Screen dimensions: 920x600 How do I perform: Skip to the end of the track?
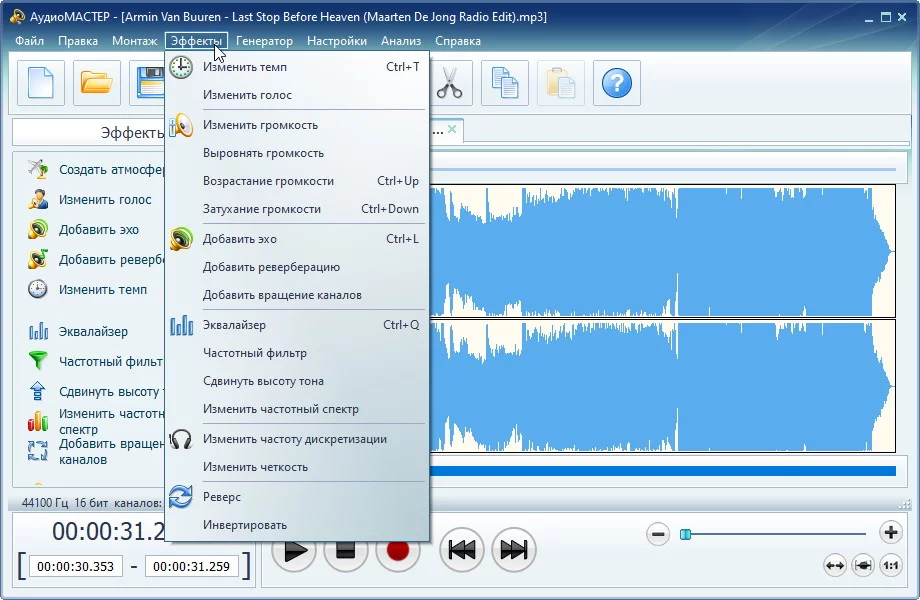click(514, 550)
